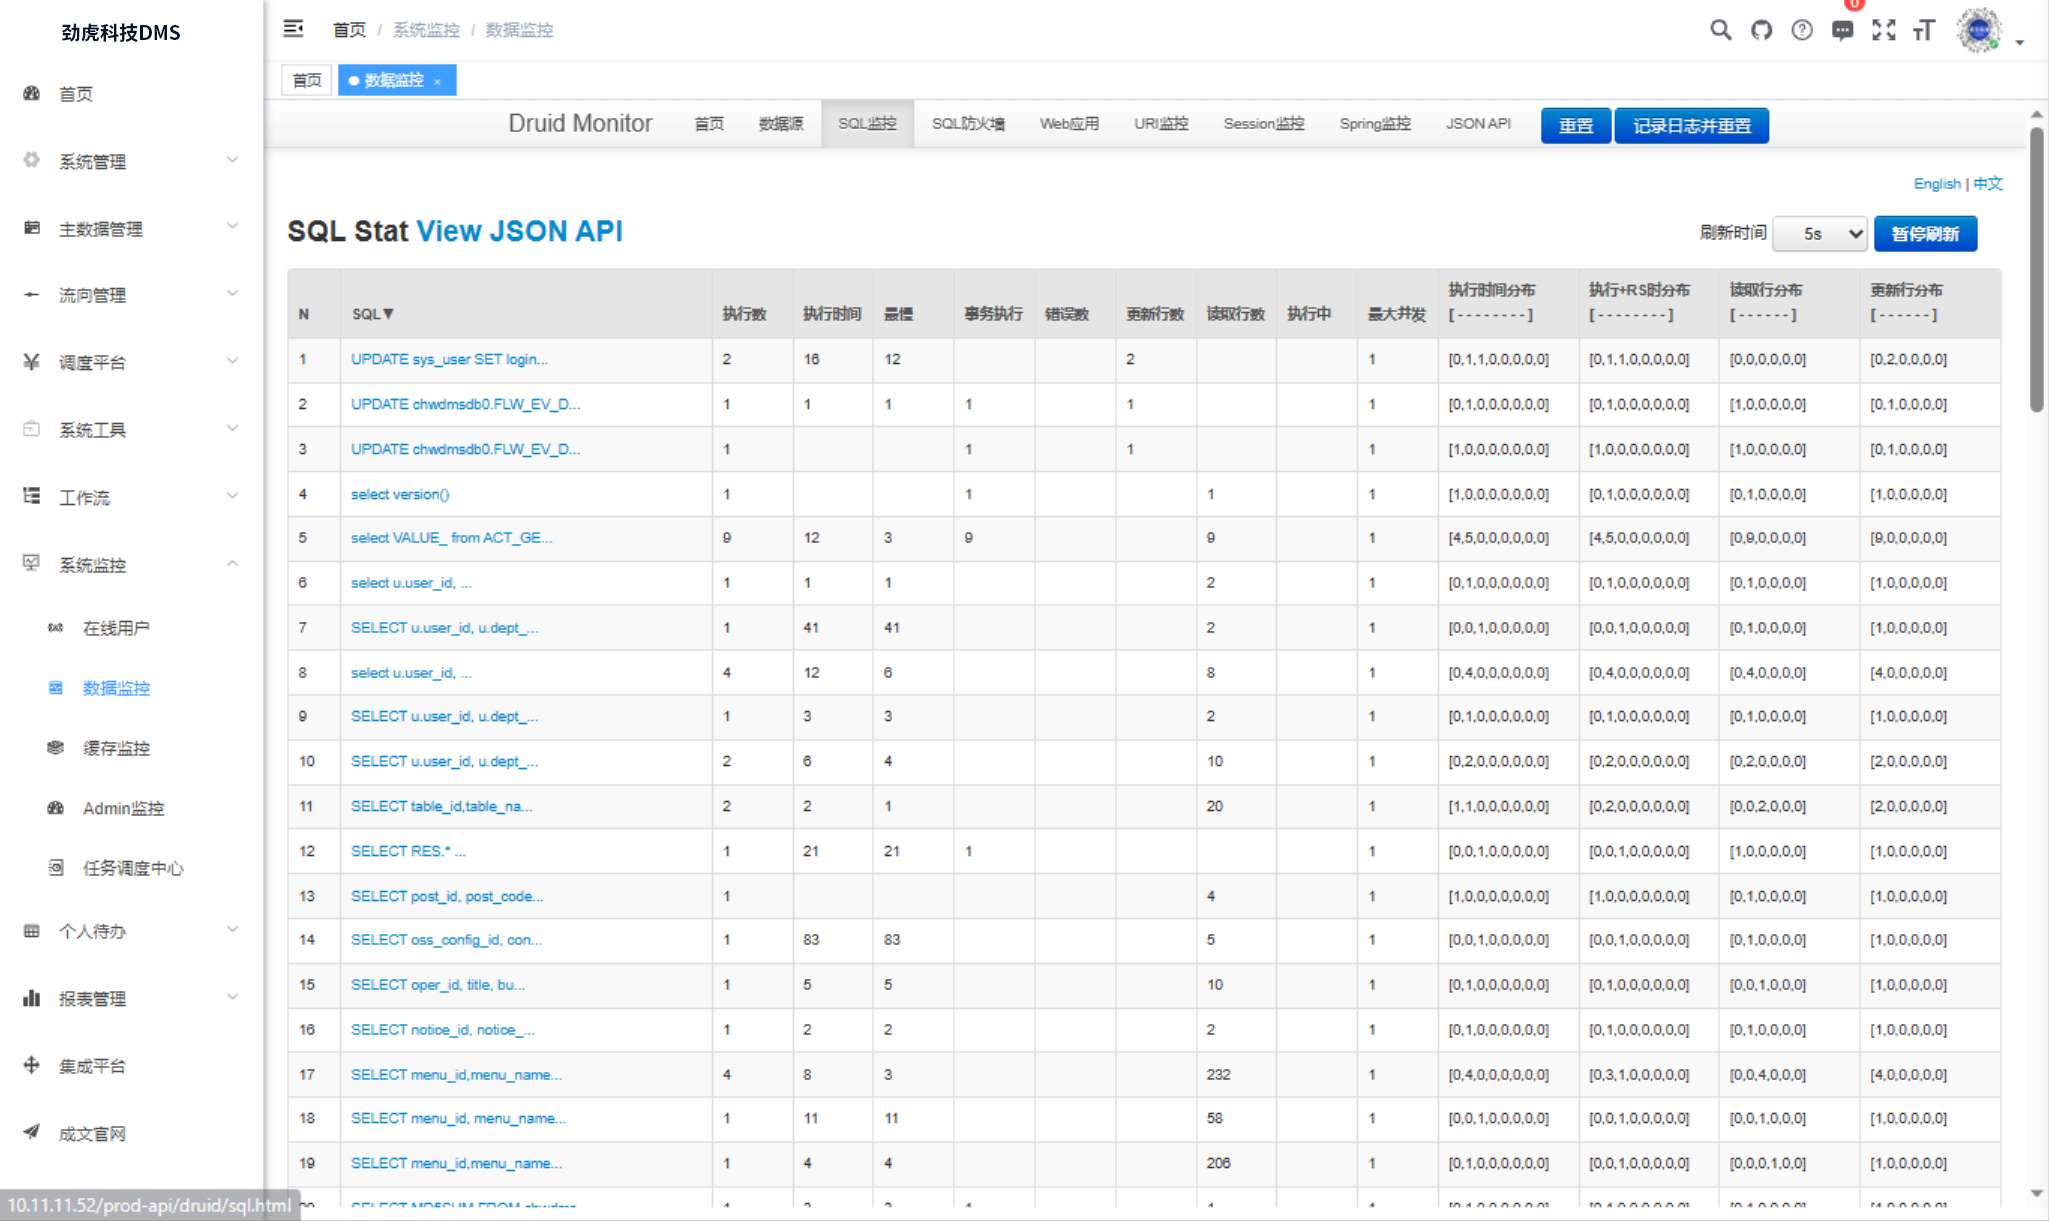Open the GitHub source icon
Screen dimensions: 2049x1221
[x=1761, y=30]
